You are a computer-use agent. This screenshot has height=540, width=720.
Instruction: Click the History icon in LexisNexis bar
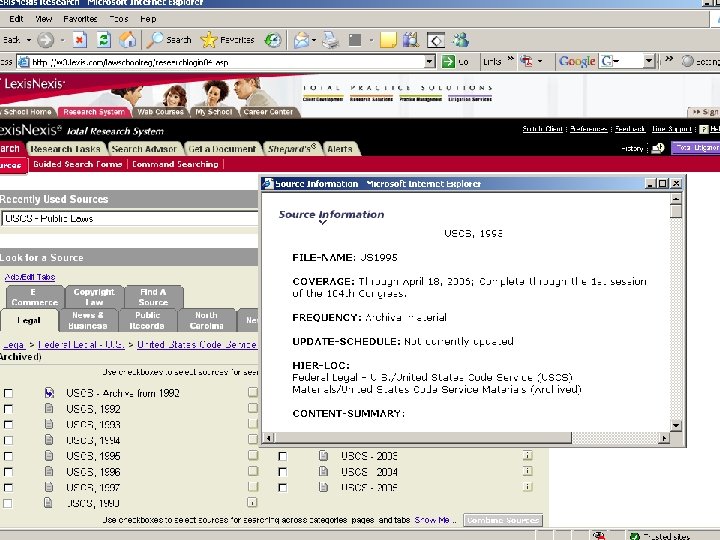[658, 148]
